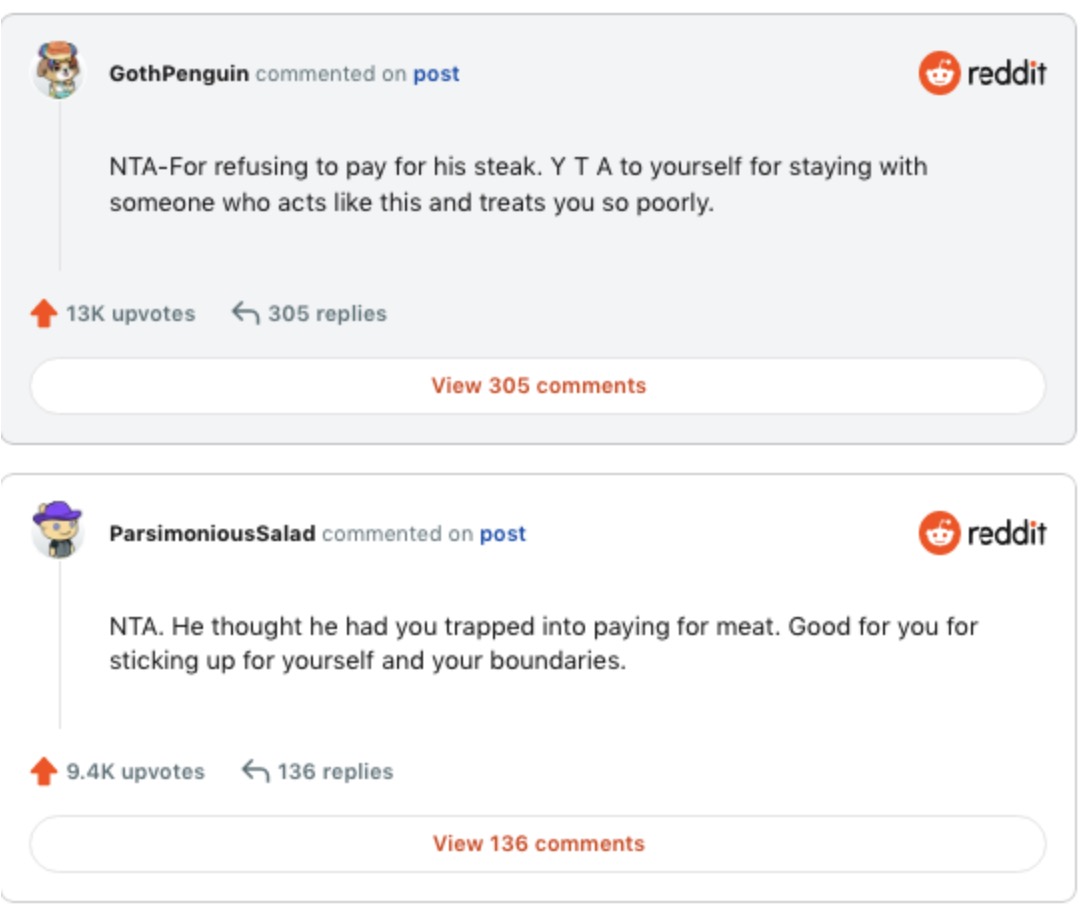The width and height of the screenshot is (1088, 912).
Task: Open the GothPenguin username profile
Action: 179,74
